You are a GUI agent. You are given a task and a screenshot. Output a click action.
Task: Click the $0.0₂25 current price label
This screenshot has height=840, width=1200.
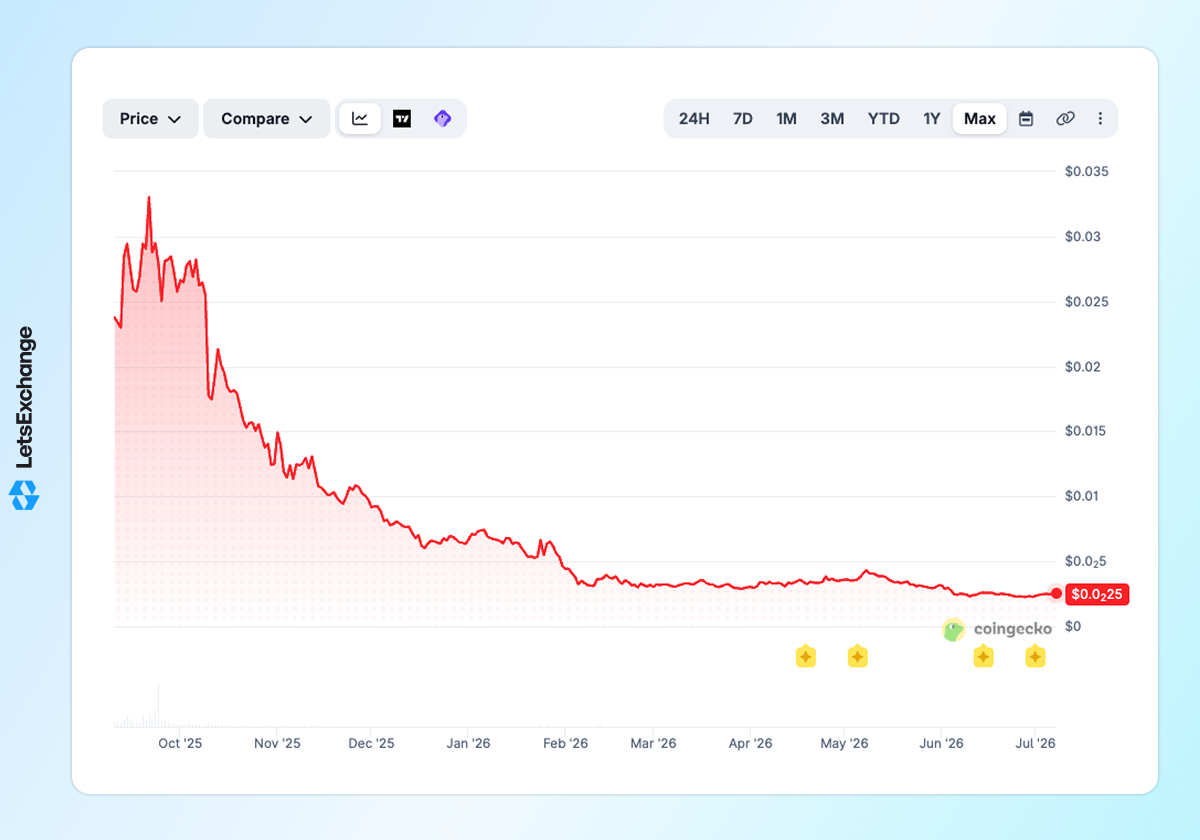[1097, 594]
